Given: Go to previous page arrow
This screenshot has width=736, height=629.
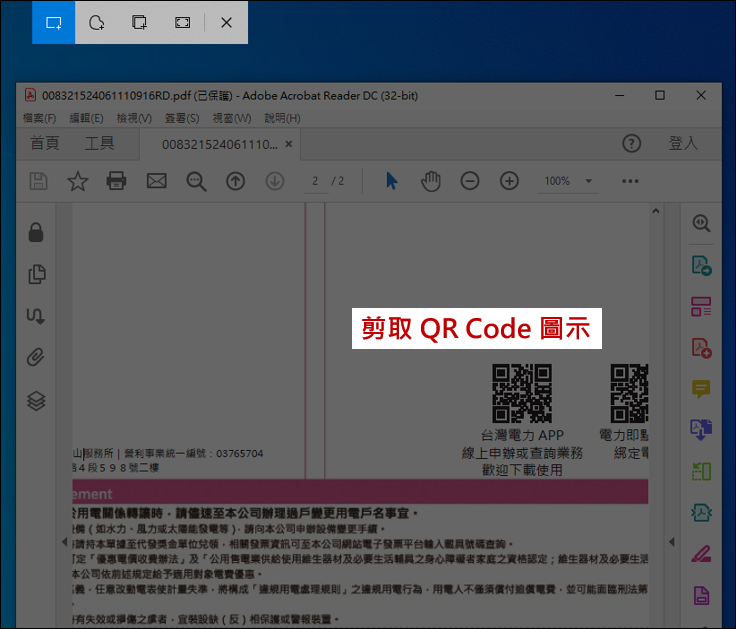Looking at the screenshot, I should [236, 181].
